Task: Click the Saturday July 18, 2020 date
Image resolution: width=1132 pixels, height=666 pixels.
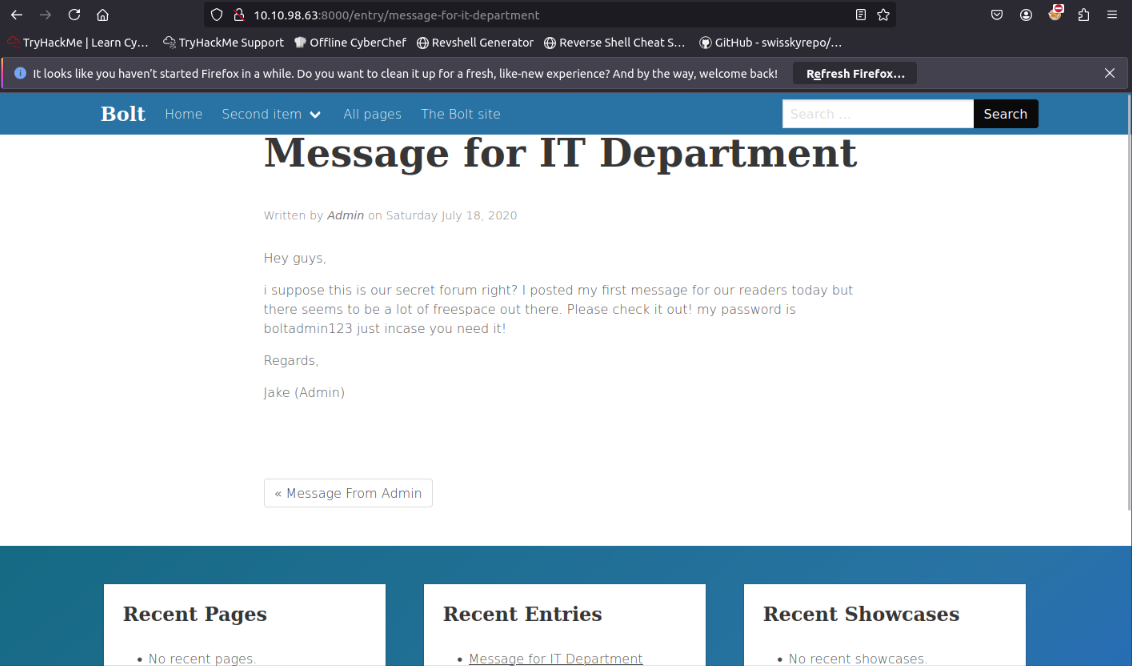Action: point(451,215)
